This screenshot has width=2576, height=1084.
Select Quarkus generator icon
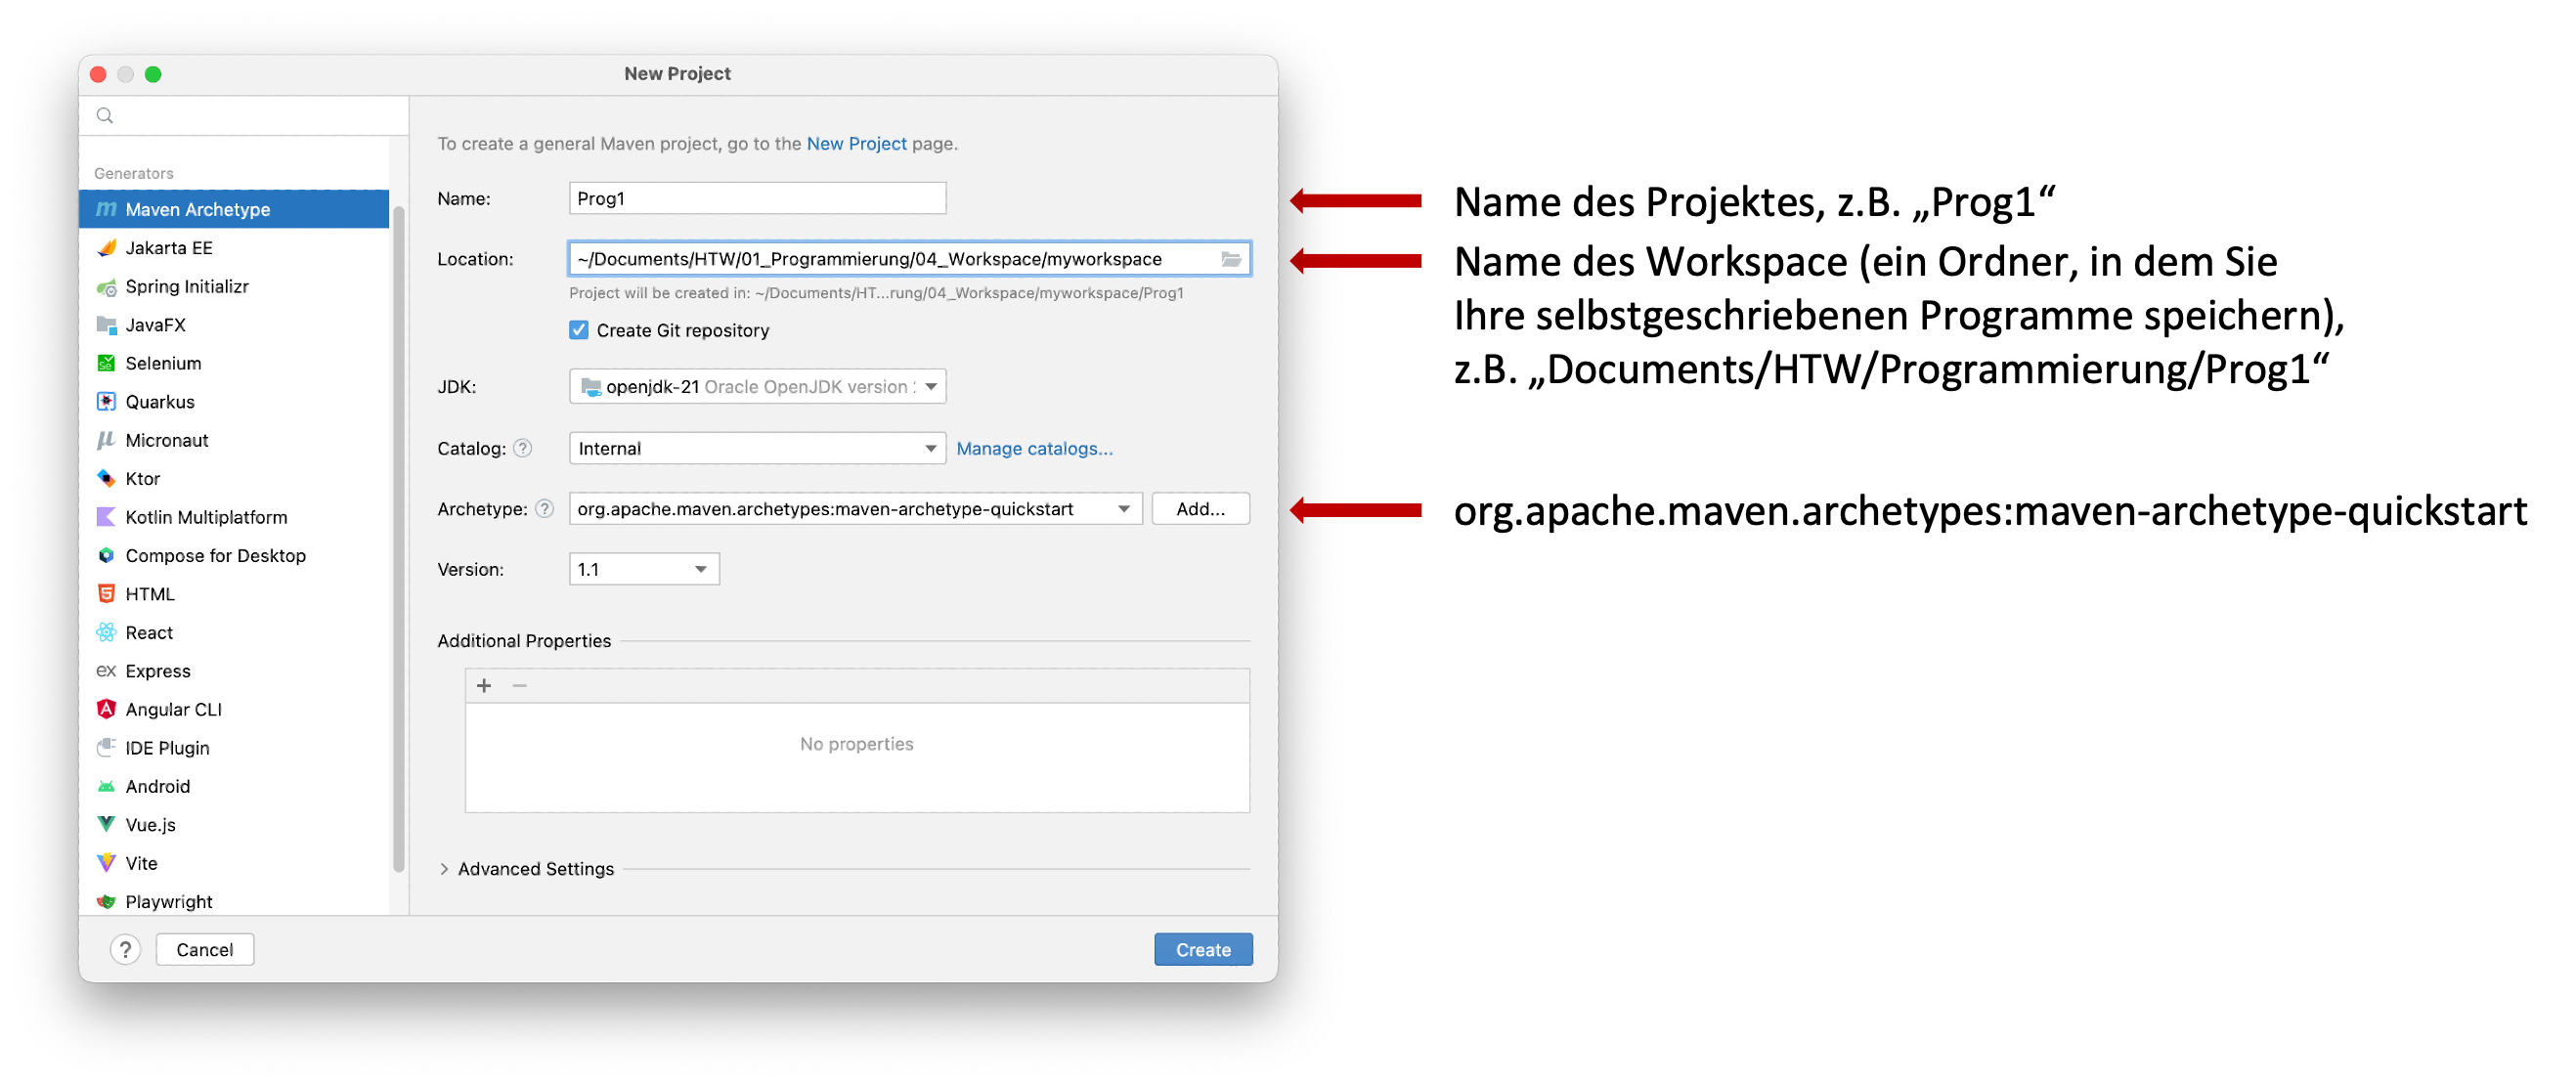[x=109, y=401]
